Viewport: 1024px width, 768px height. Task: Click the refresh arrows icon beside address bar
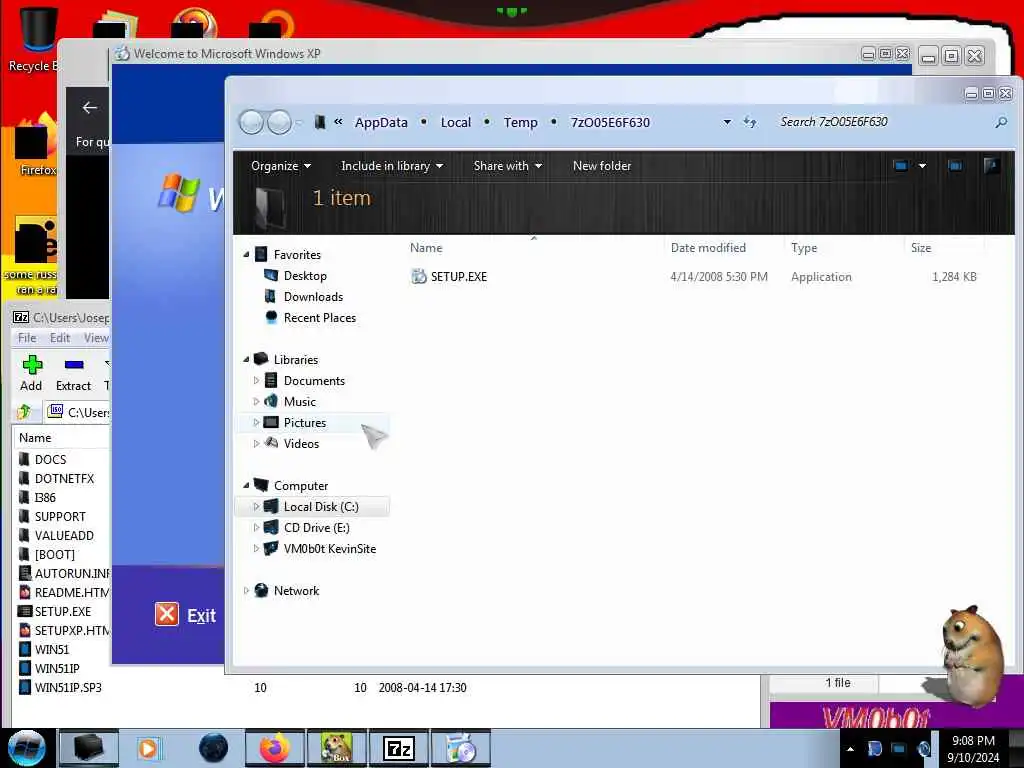point(750,122)
